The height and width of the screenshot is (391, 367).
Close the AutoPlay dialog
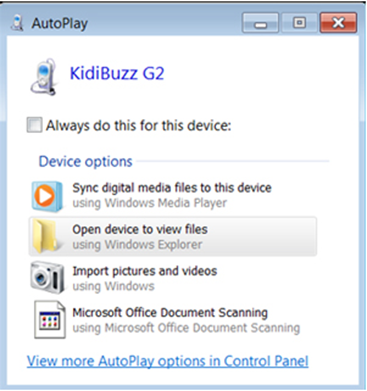(x=338, y=23)
